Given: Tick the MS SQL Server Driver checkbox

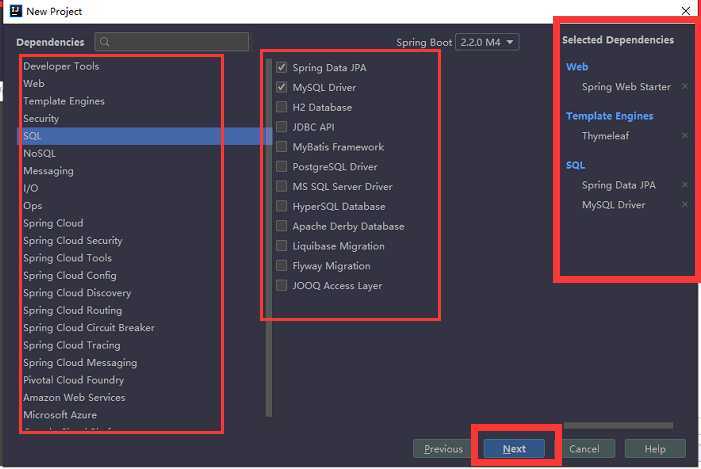Looking at the screenshot, I should 281,186.
